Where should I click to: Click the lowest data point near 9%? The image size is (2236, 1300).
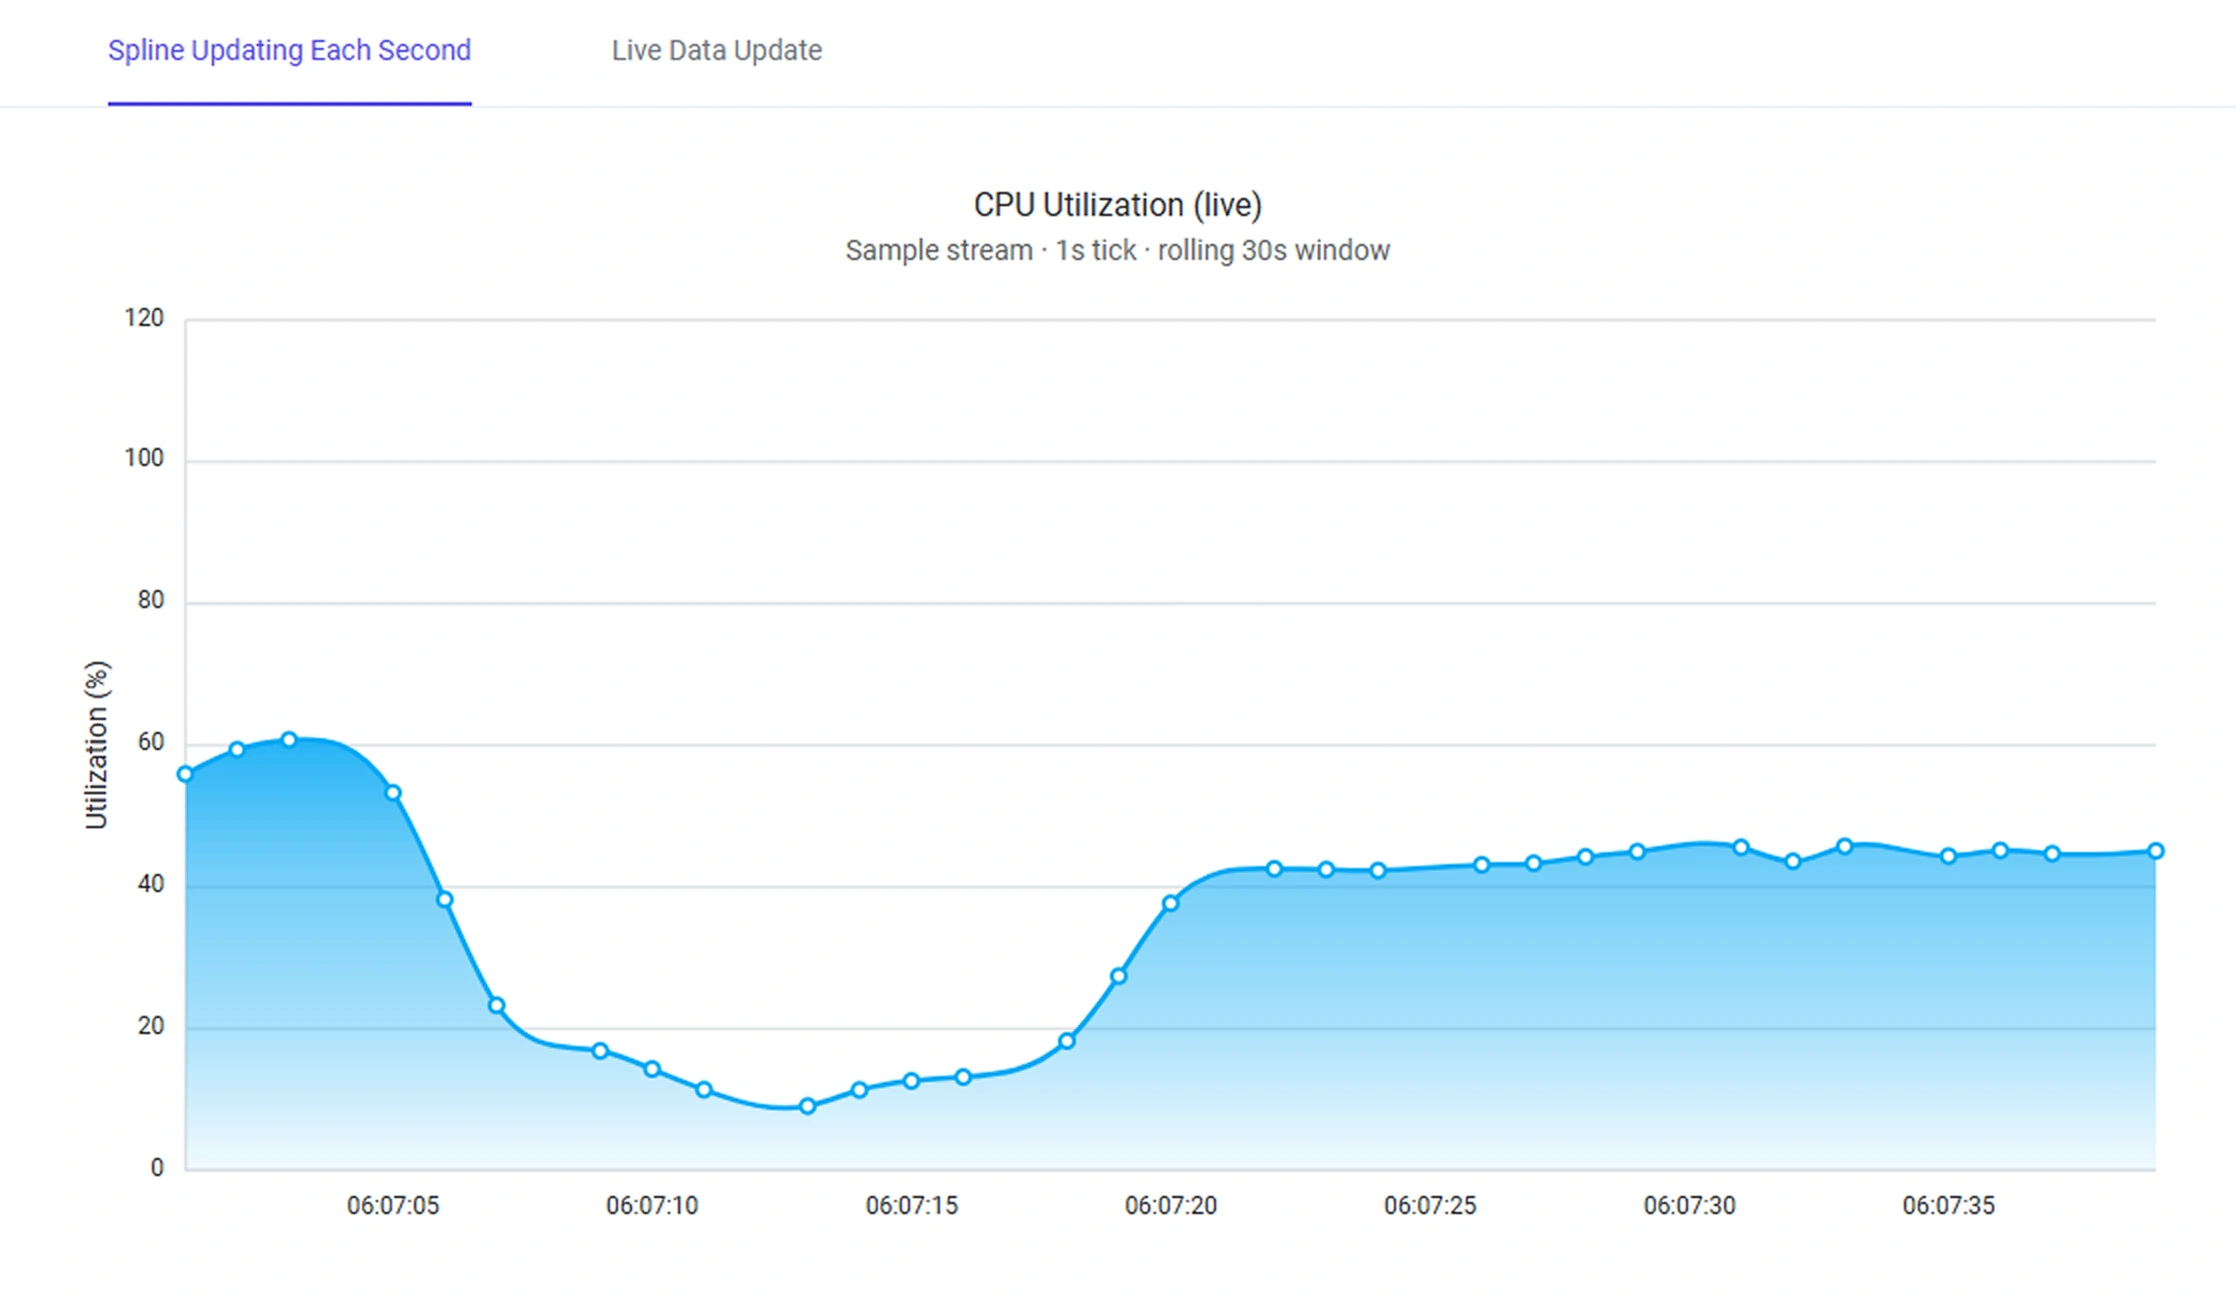click(808, 1106)
